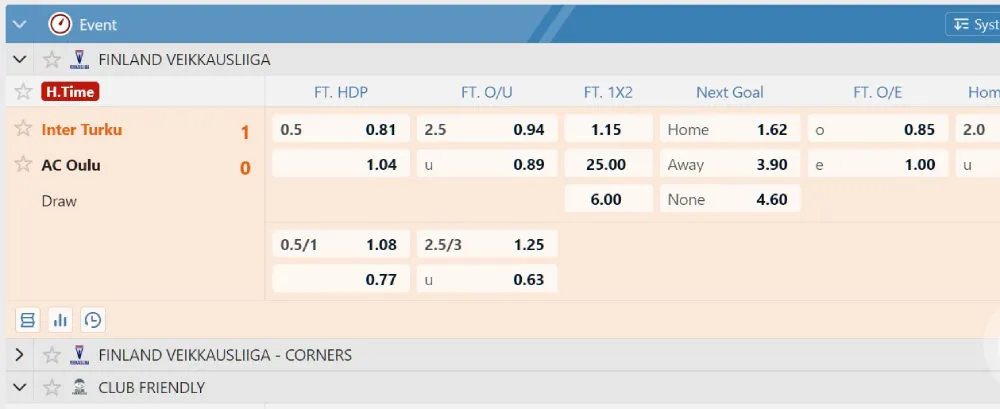Click the red H.Time status badge
1000x409 pixels.
(70, 92)
